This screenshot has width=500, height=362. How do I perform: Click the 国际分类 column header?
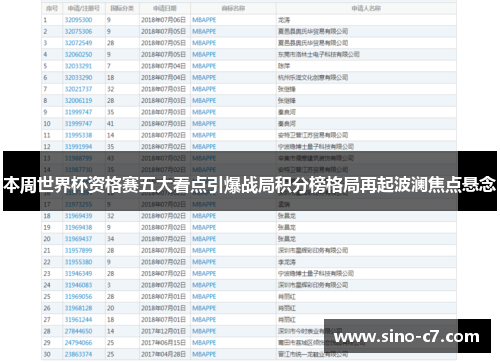122,8
